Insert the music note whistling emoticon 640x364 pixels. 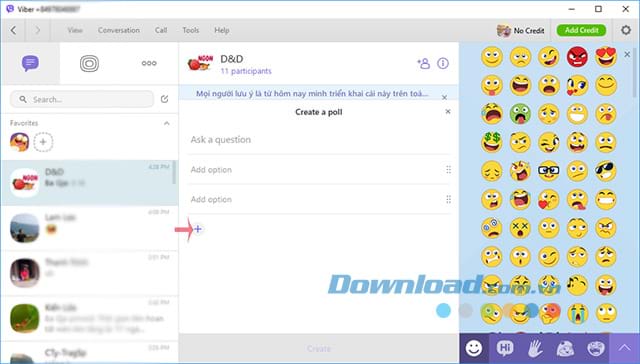(577, 285)
